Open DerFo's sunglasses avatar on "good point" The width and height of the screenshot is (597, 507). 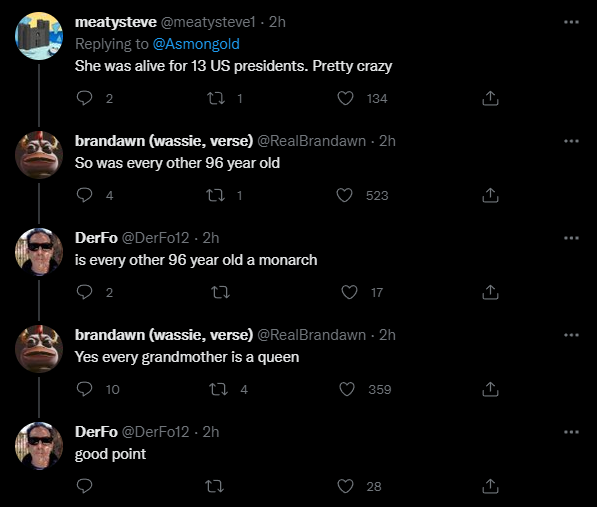[x=39, y=446]
